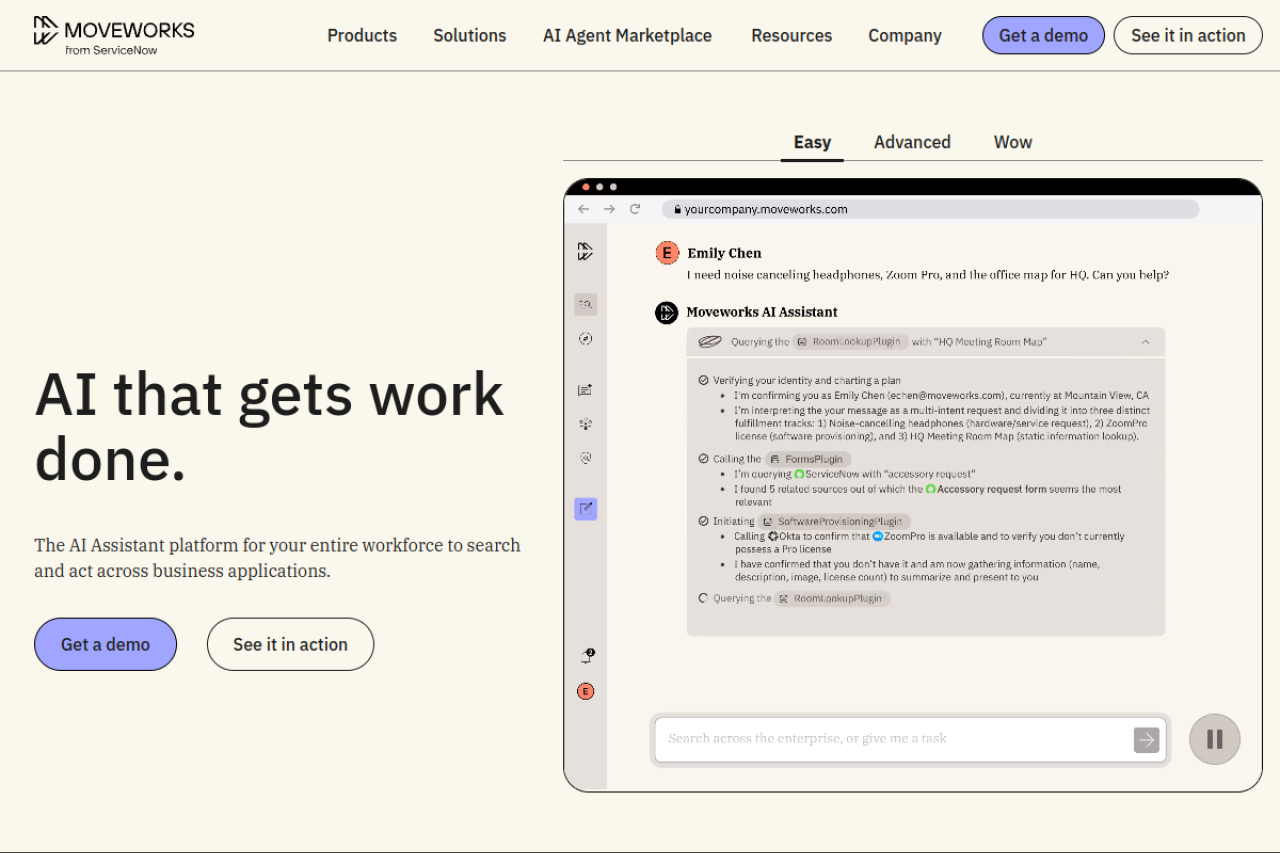Click the FormsPlugin chip
Screen dimensions: 1280x853
tap(808, 459)
